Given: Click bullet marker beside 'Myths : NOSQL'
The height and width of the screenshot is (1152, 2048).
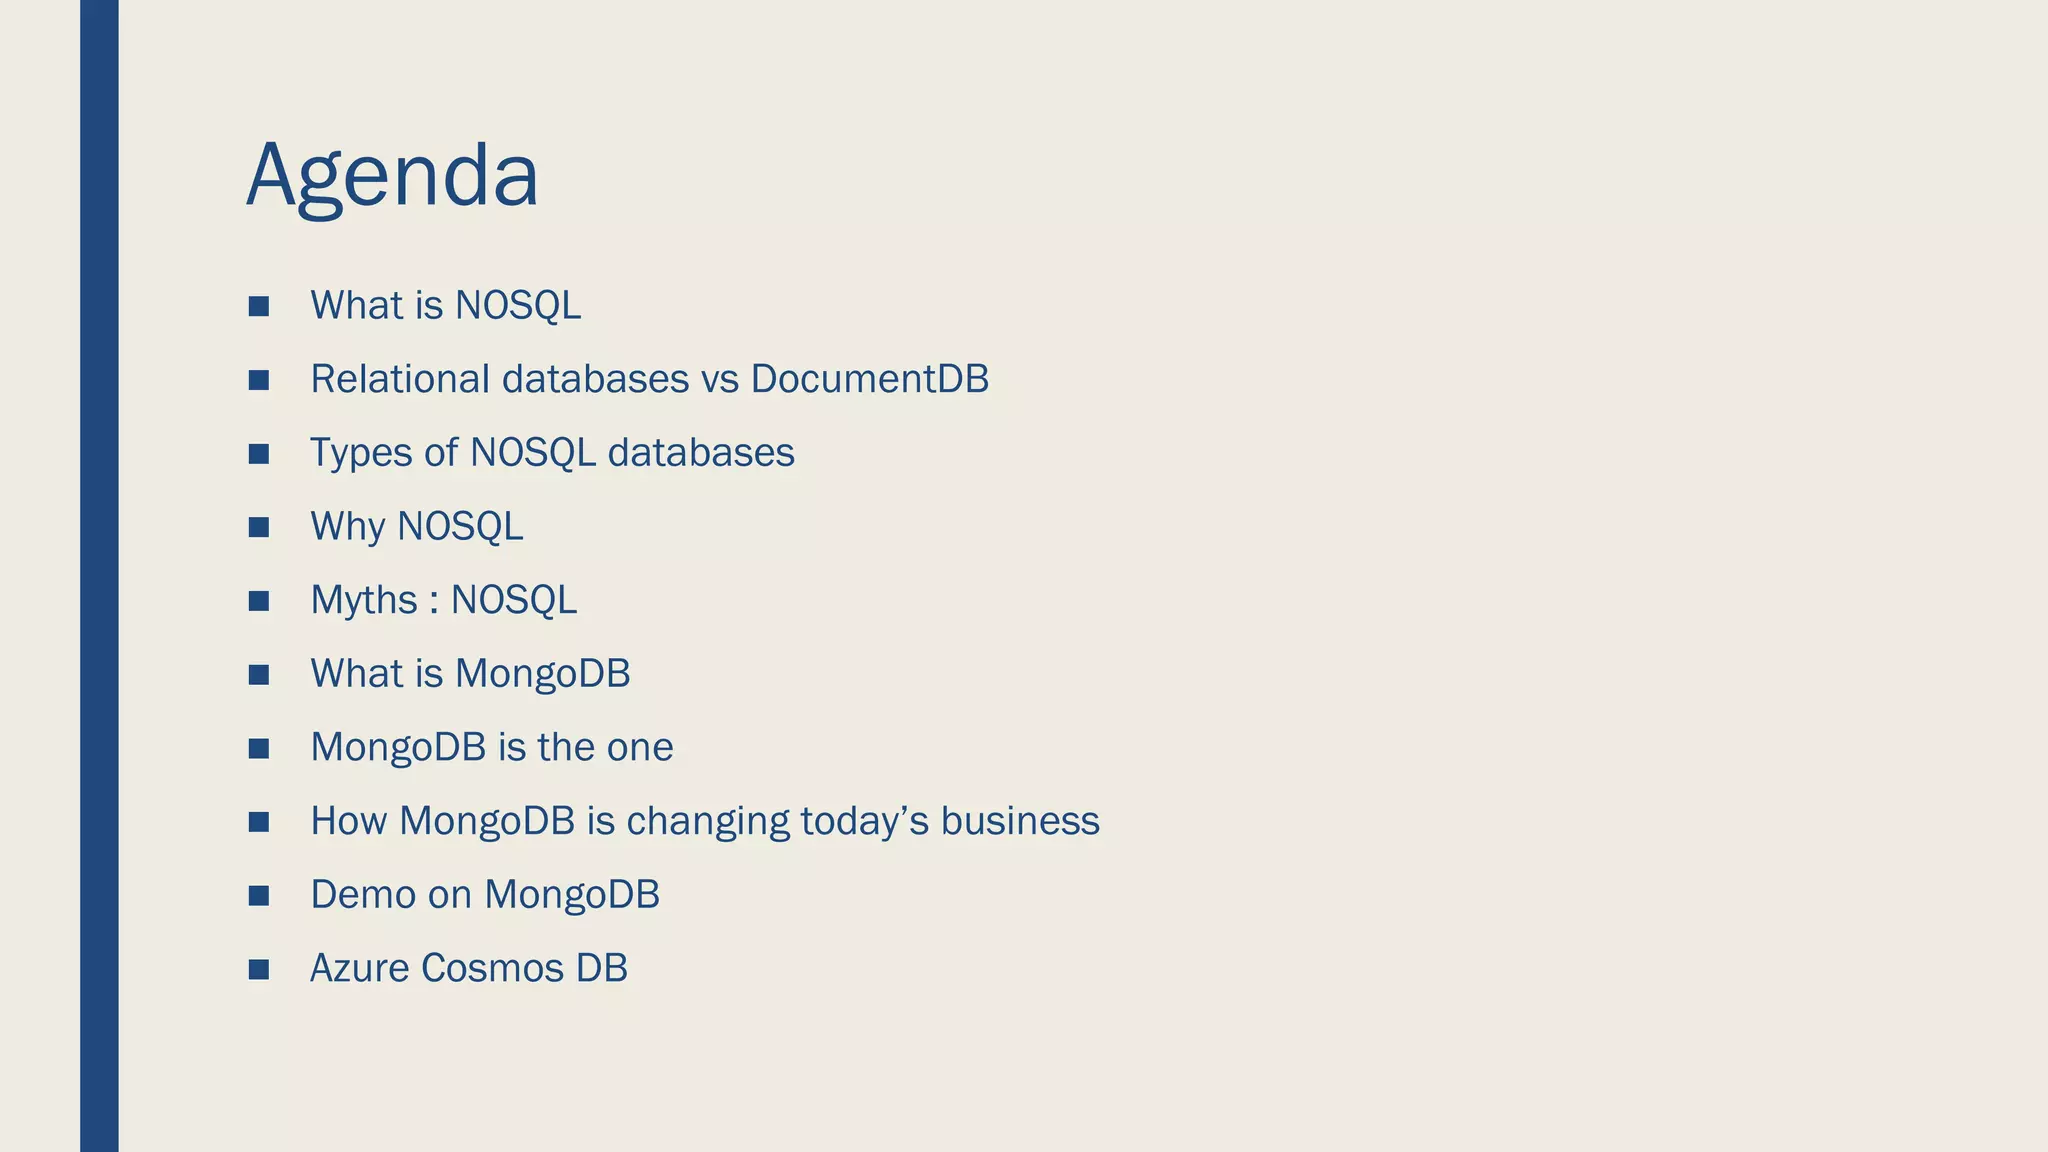Looking at the screenshot, I should [258, 601].
